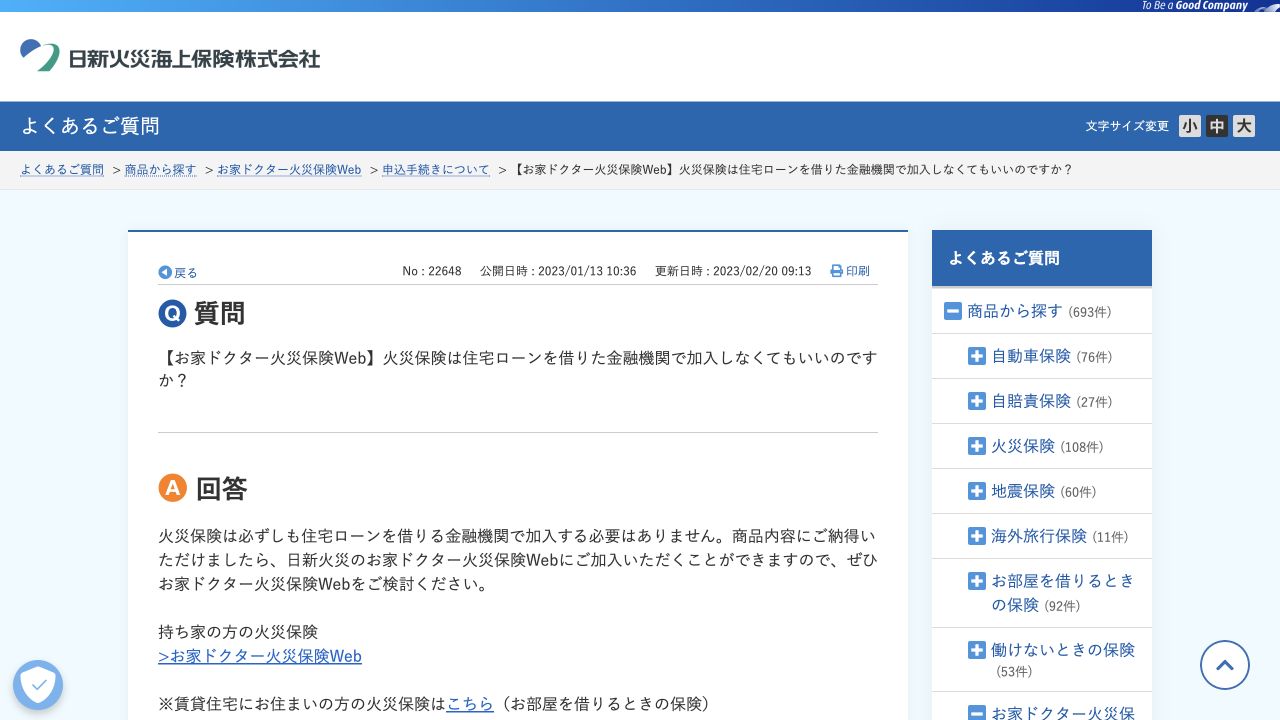Open the >お家ドクター火災保険Web answer link
Viewport: 1280px width, 720px height.
pos(260,656)
